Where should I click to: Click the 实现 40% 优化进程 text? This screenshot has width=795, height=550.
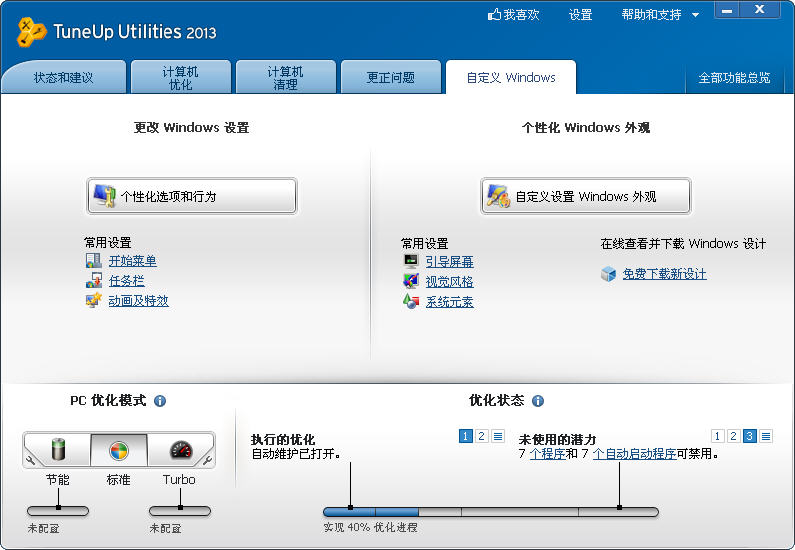370,527
